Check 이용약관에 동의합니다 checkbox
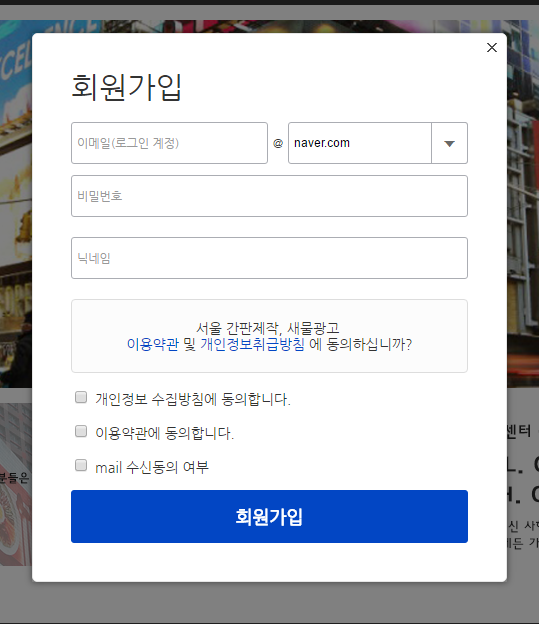Image resolution: width=539 pixels, height=624 pixels. (x=81, y=431)
